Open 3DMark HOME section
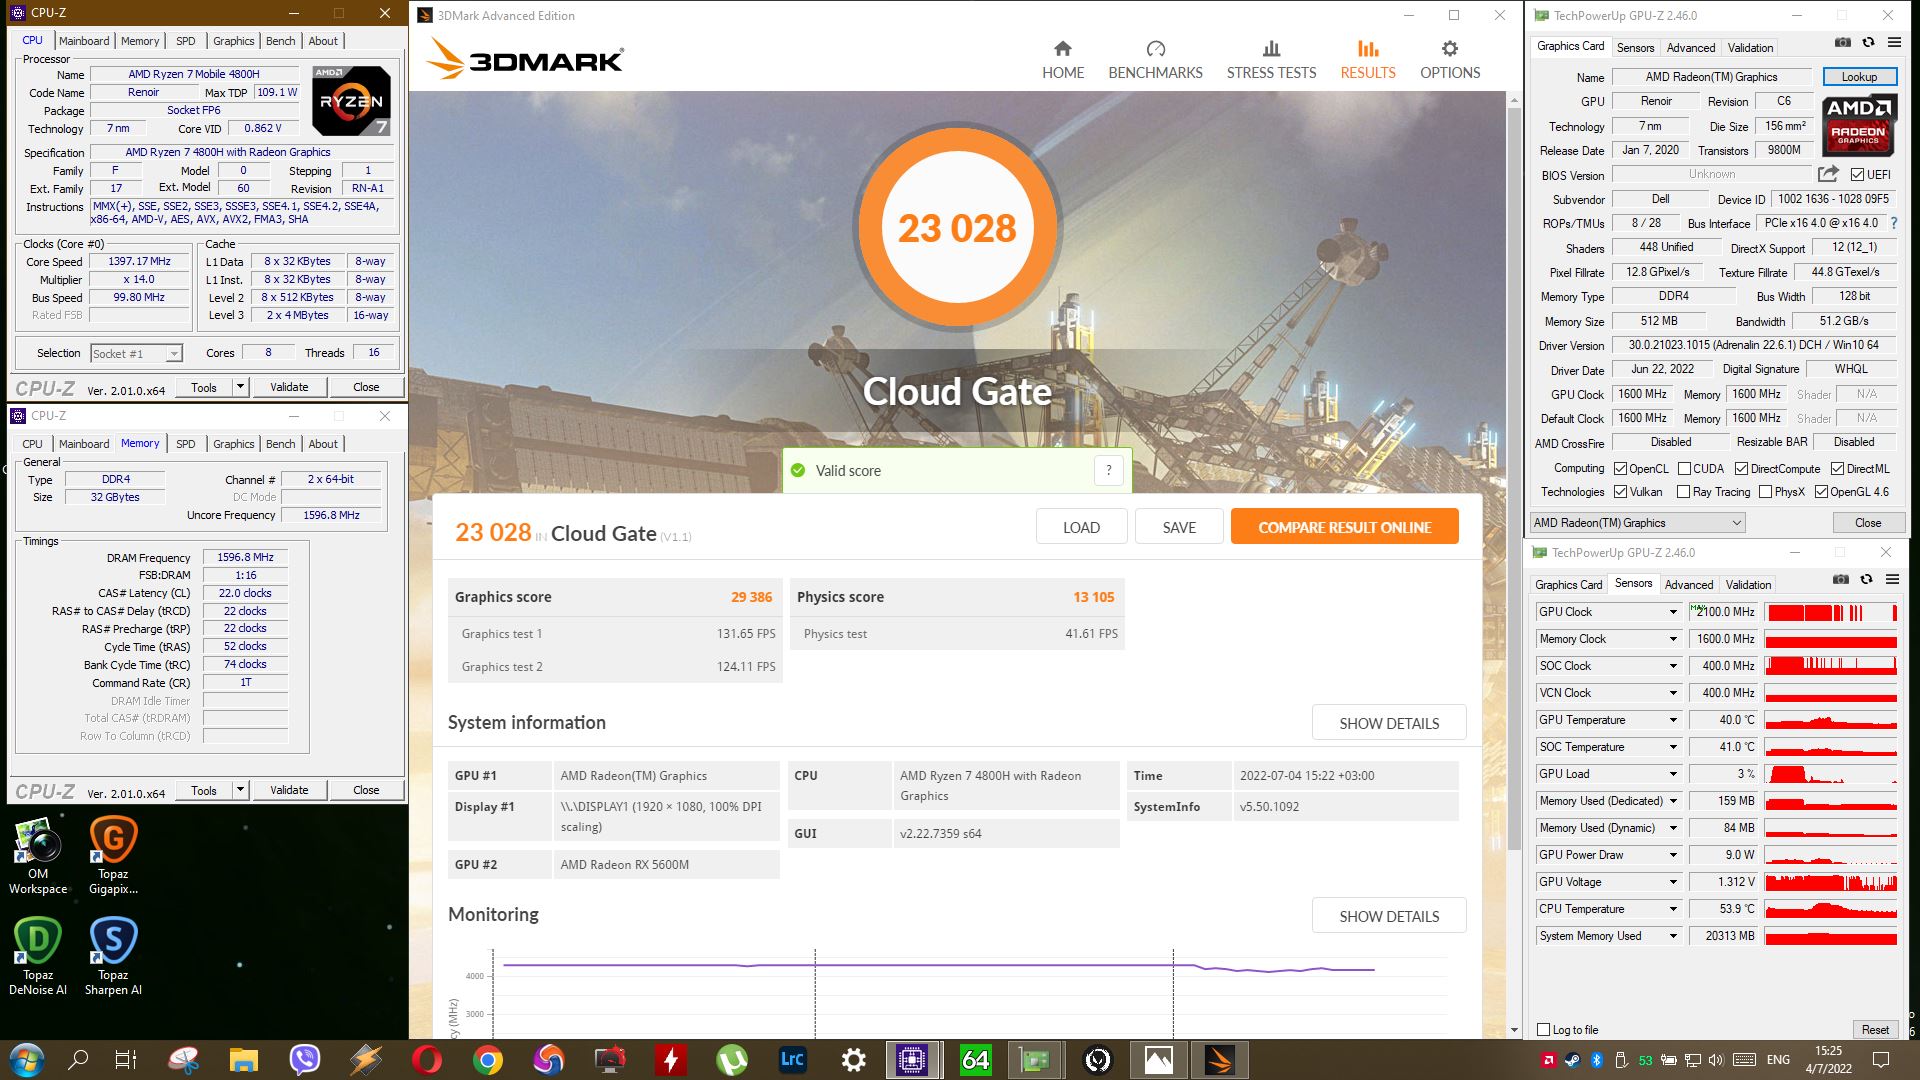 1062,60
